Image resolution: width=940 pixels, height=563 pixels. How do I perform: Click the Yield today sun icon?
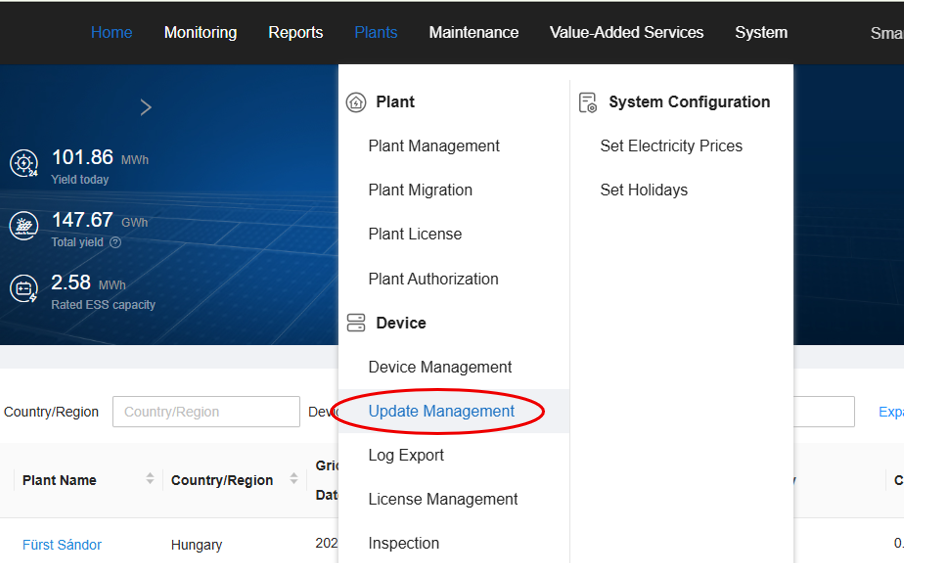pyautogui.click(x=24, y=164)
